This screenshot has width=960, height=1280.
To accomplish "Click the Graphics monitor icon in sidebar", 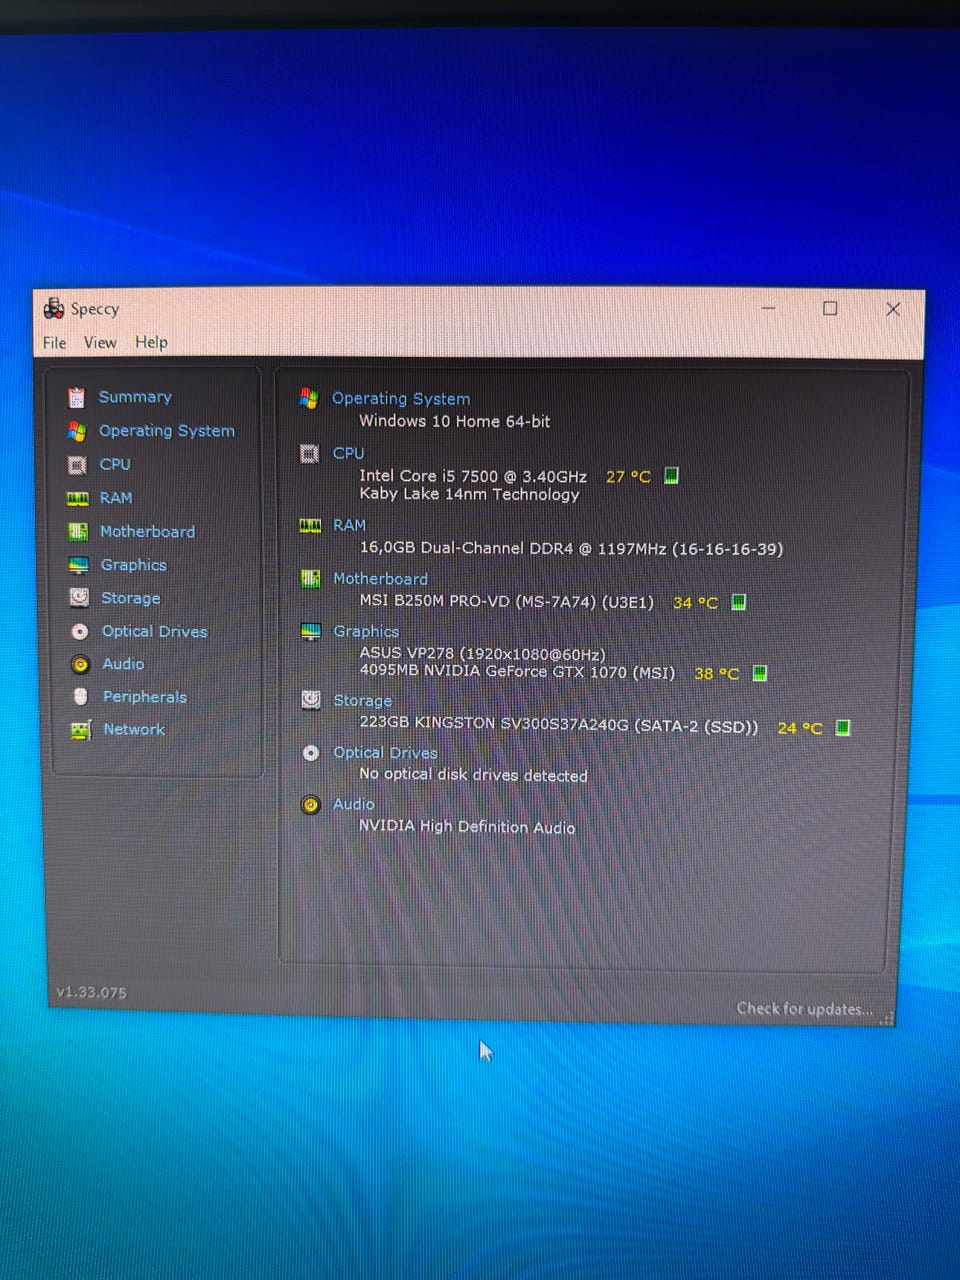I will point(78,565).
